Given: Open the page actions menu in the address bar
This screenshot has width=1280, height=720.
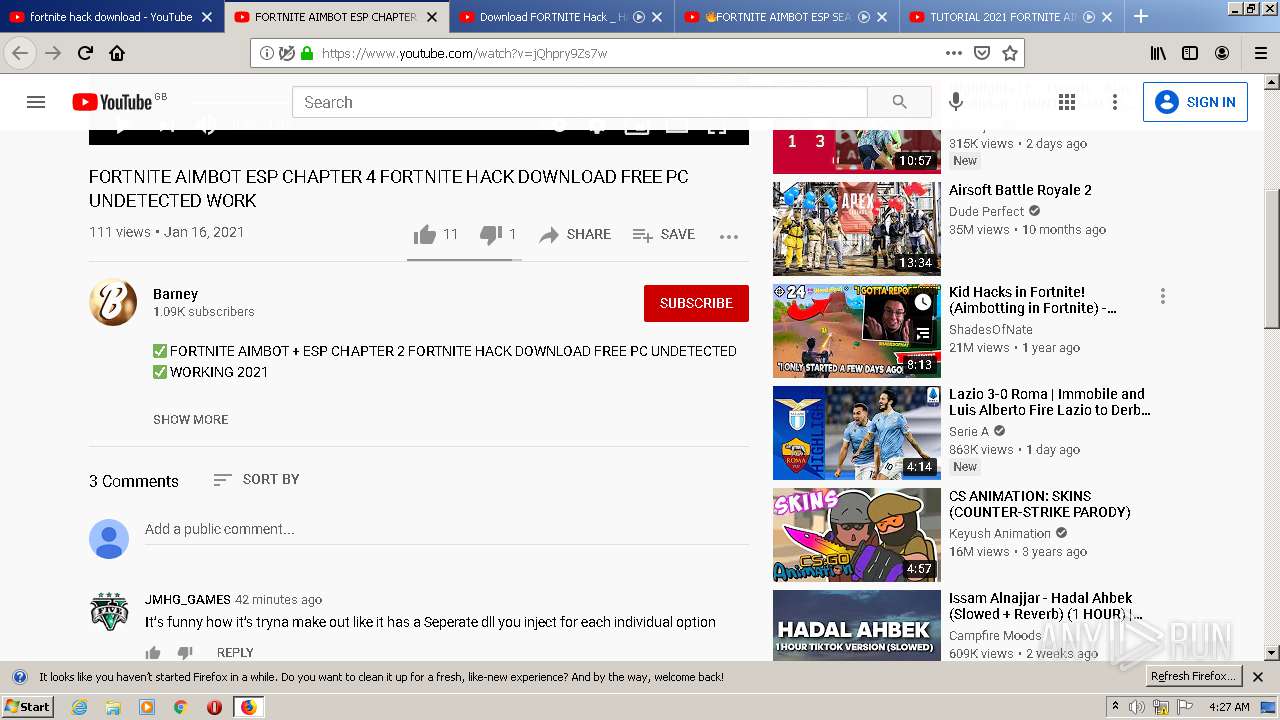Looking at the screenshot, I should point(954,53).
